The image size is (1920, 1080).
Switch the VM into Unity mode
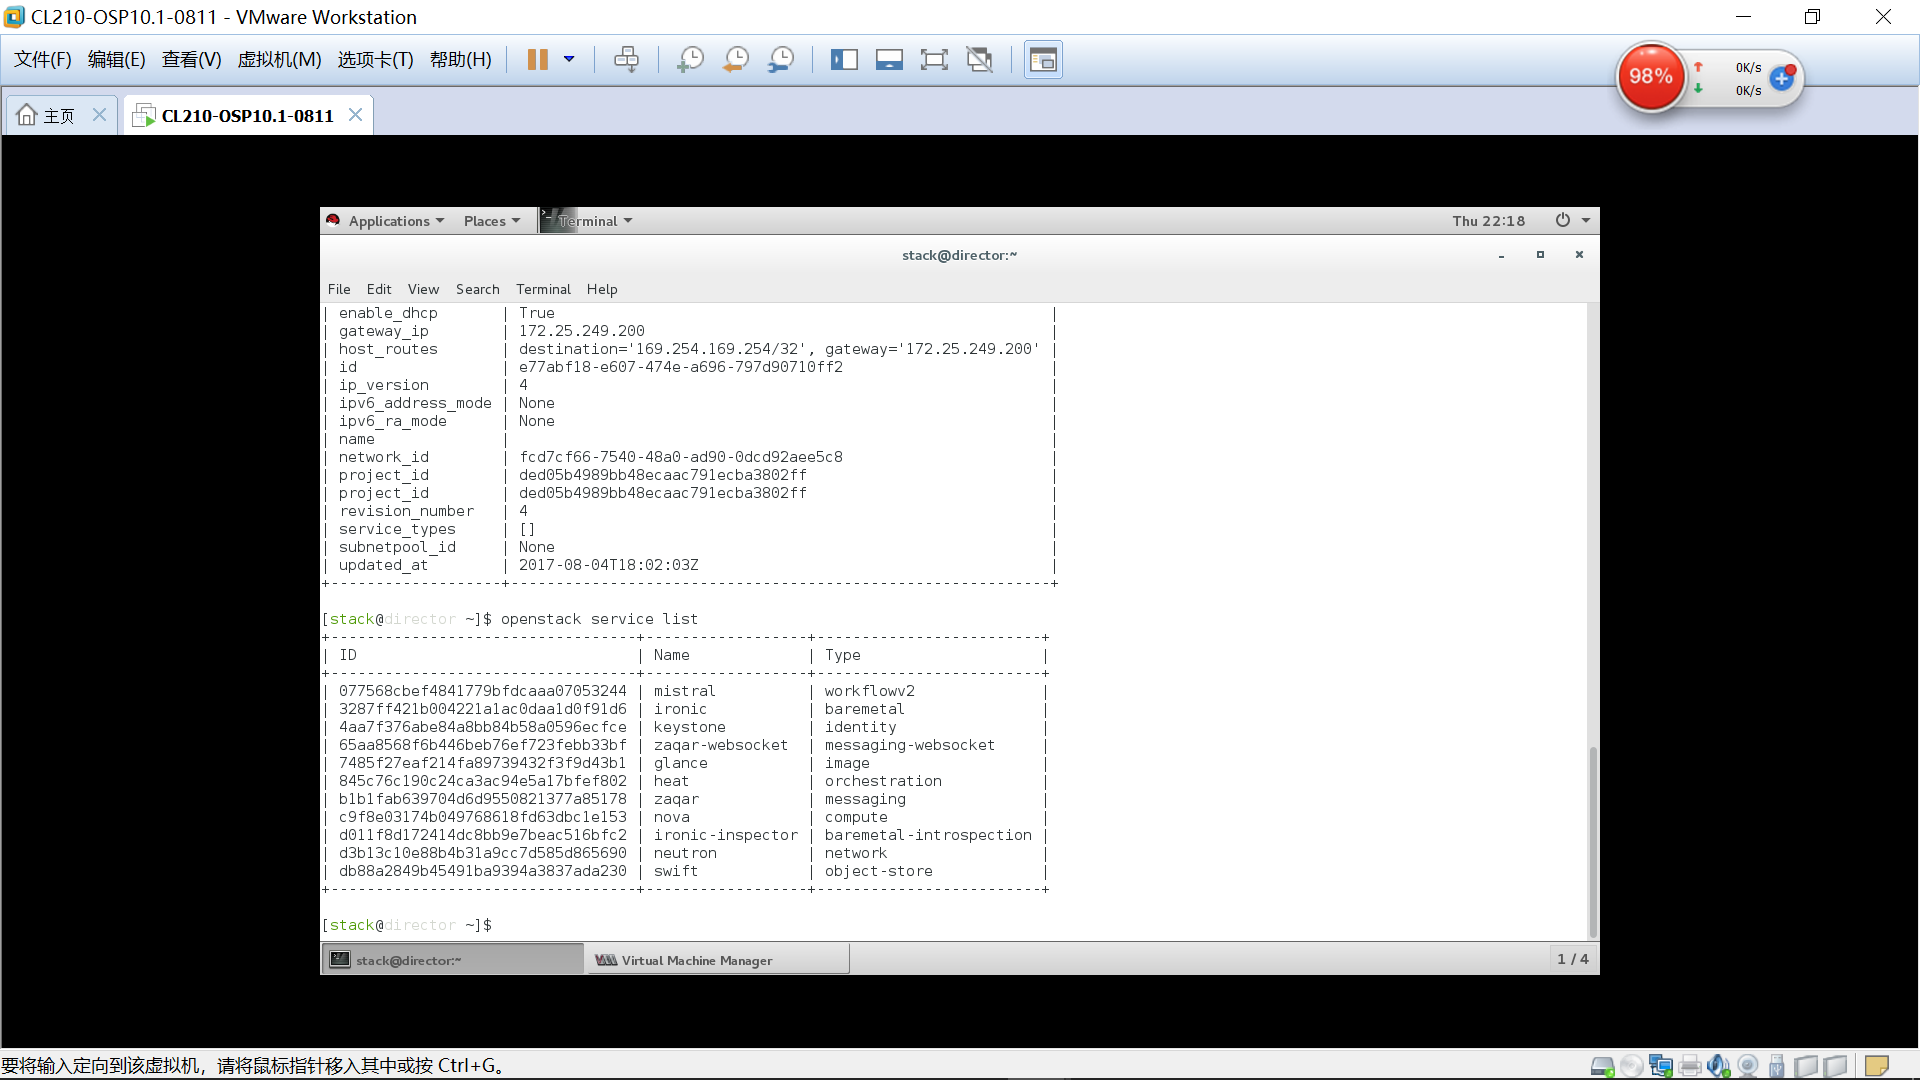(979, 59)
